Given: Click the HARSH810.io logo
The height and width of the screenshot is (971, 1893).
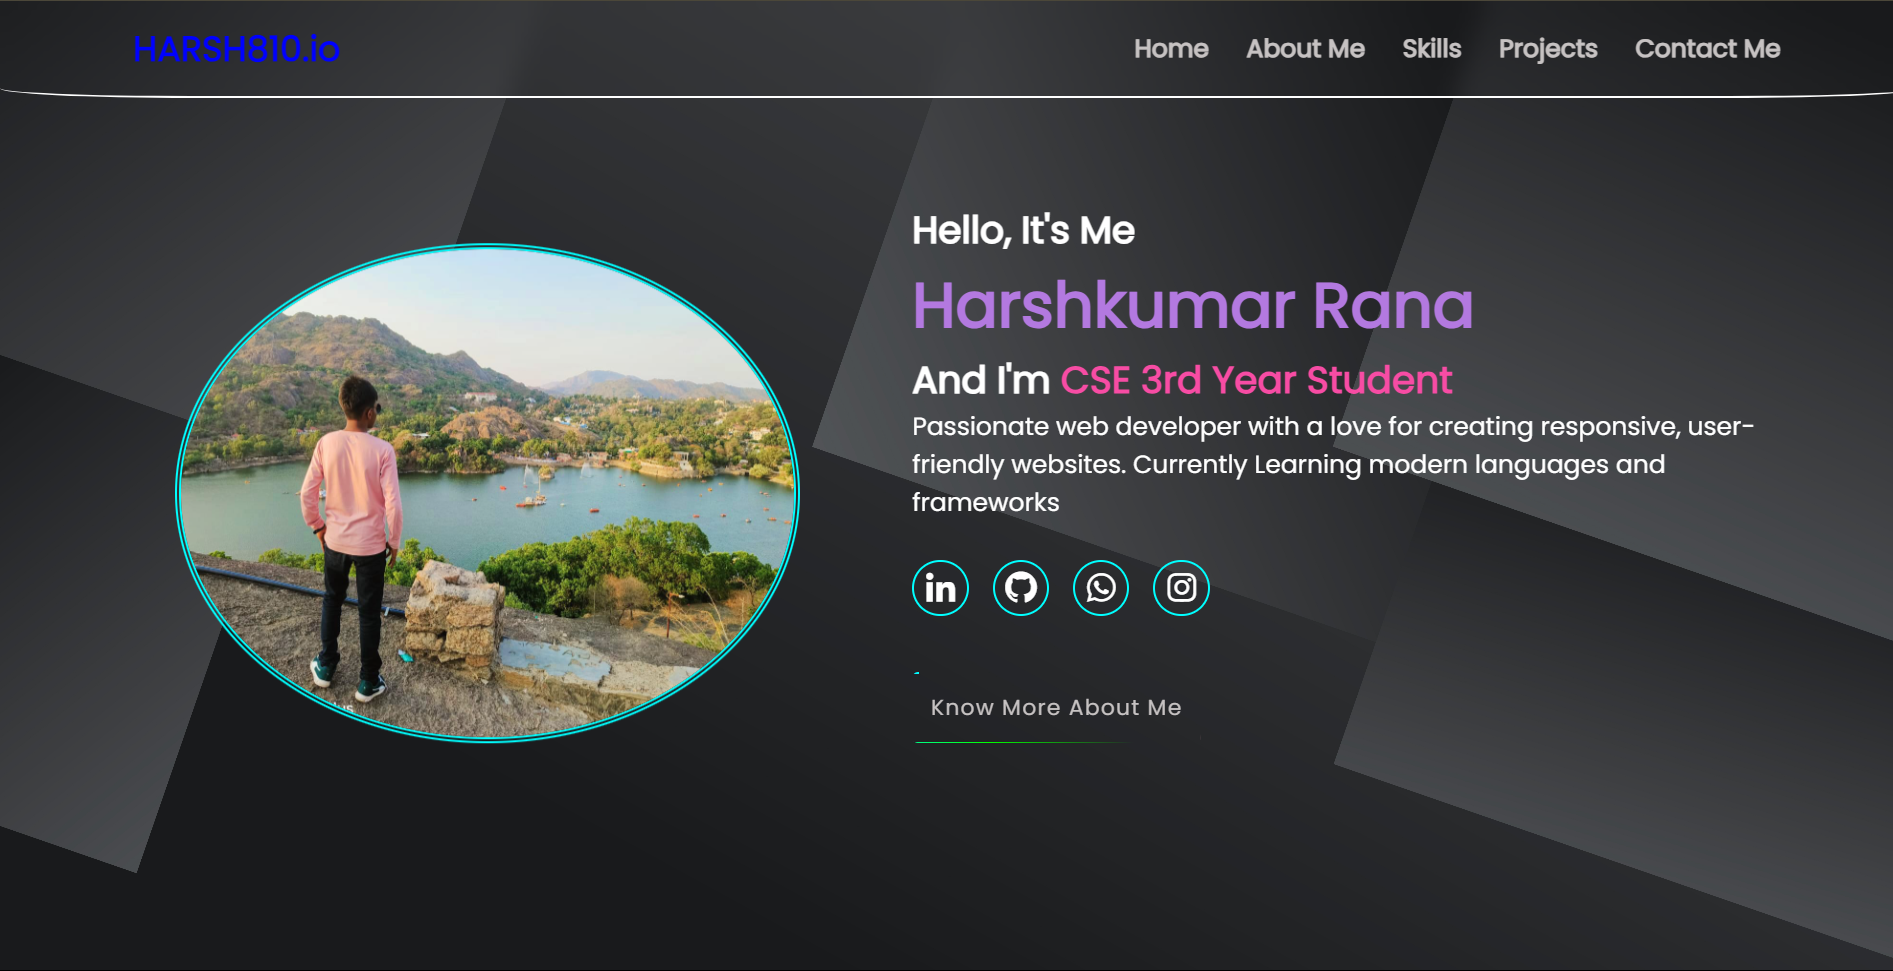Looking at the screenshot, I should [x=236, y=49].
